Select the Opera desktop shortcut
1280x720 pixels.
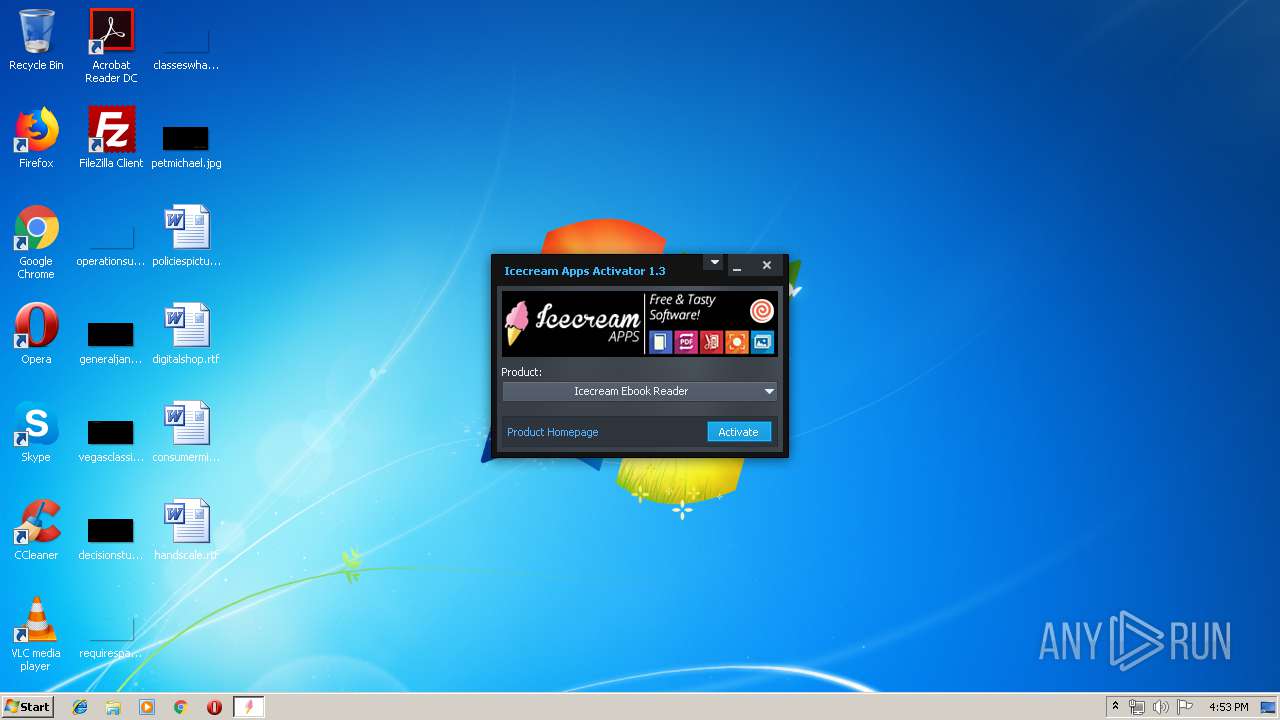(x=36, y=334)
